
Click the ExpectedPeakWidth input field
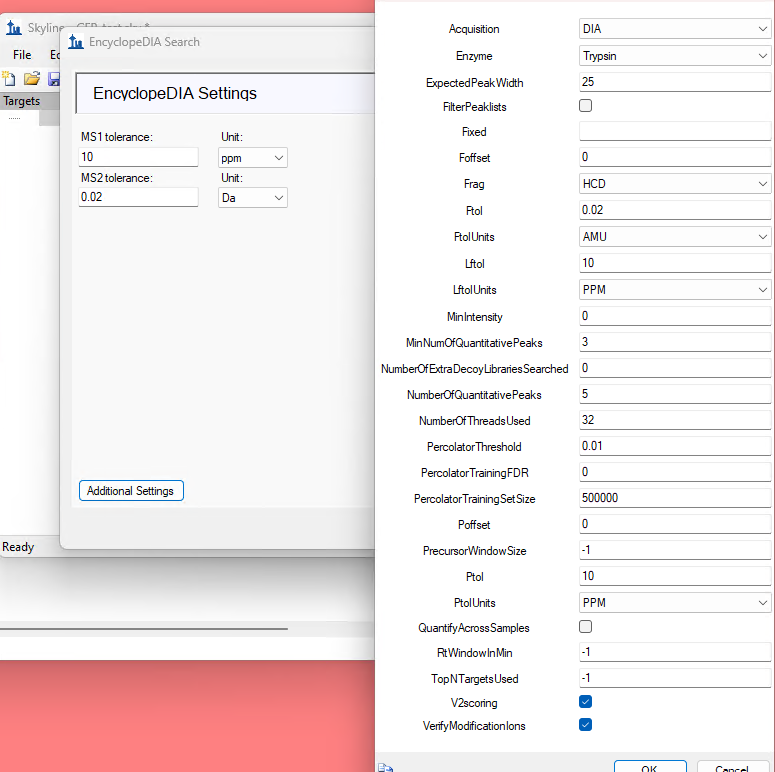[674, 82]
